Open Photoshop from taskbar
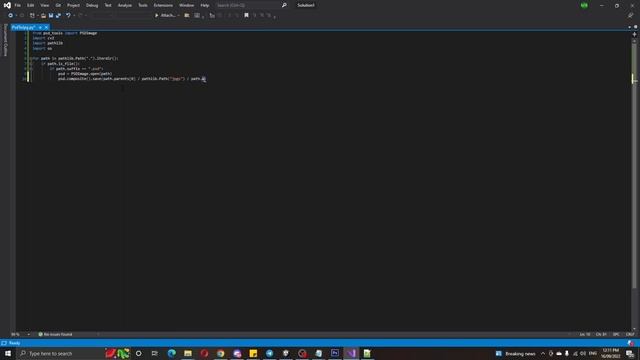Screen dimensions: 640x360 335,353
